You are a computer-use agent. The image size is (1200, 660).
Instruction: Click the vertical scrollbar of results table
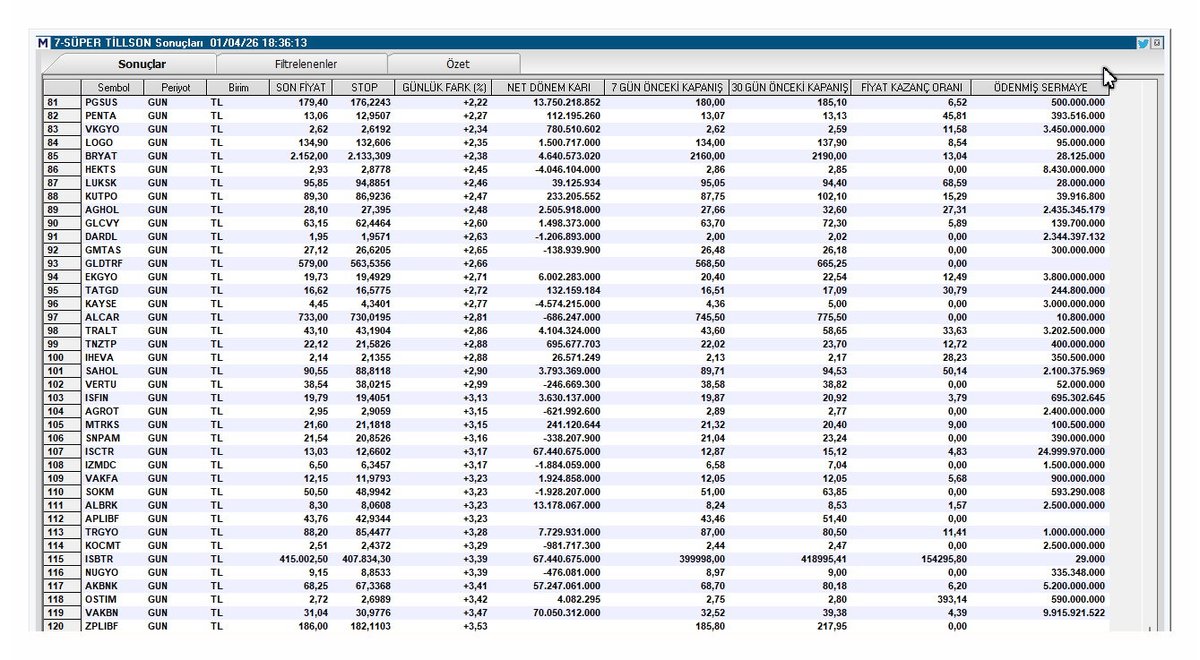point(1148,355)
